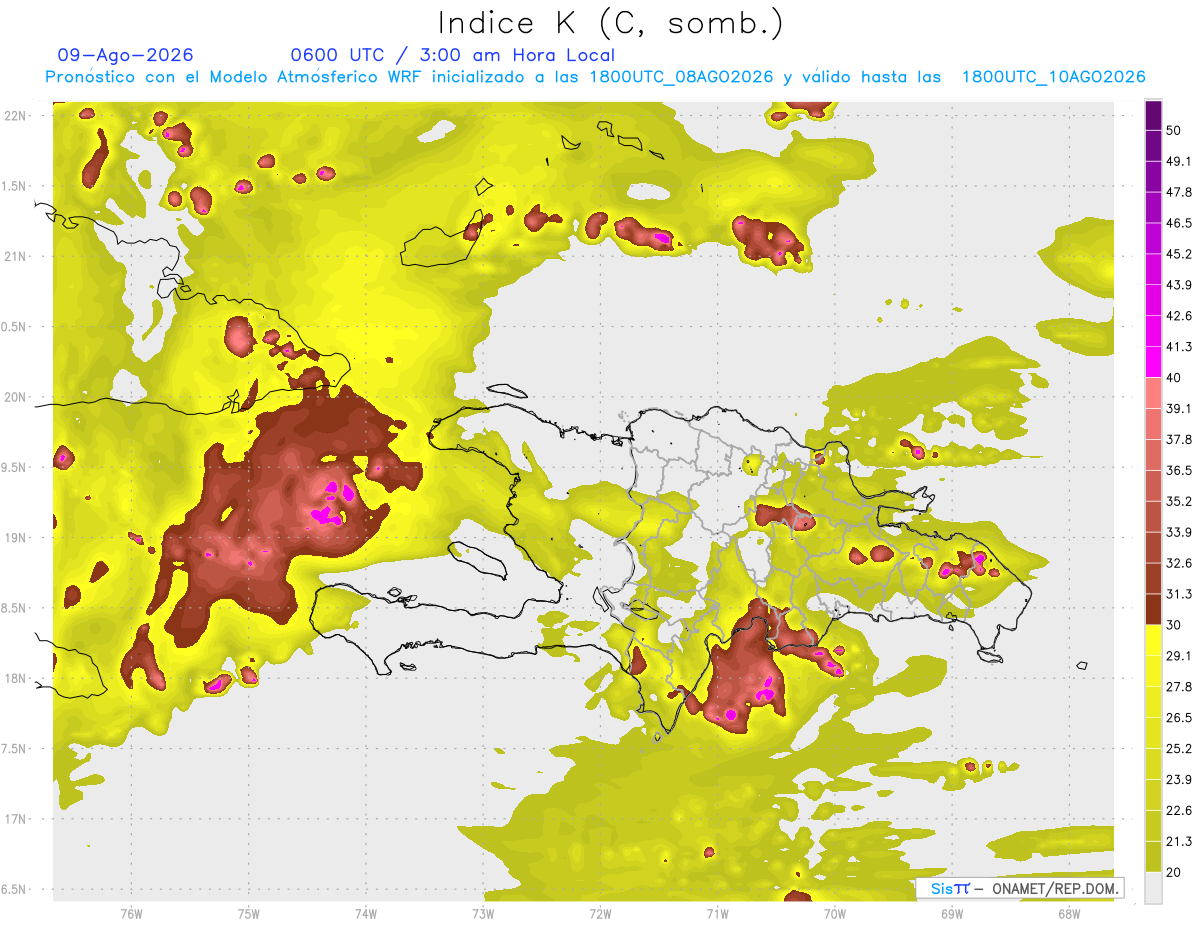
Task: Click the salmon swatch between 39.1 and 40
Action: click(x=1153, y=393)
